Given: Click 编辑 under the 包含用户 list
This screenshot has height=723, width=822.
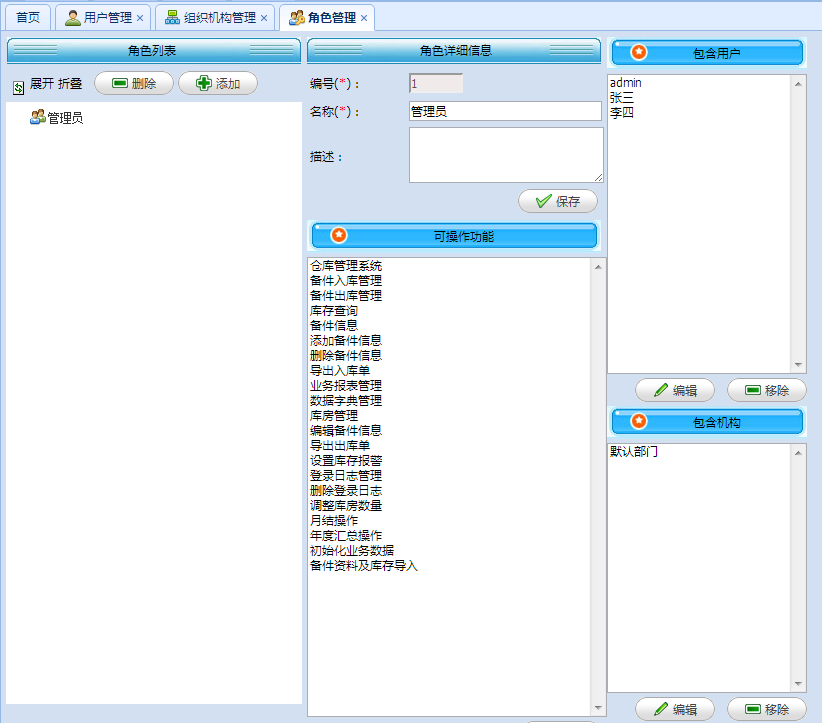Looking at the screenshot, I should click(675, 390).
